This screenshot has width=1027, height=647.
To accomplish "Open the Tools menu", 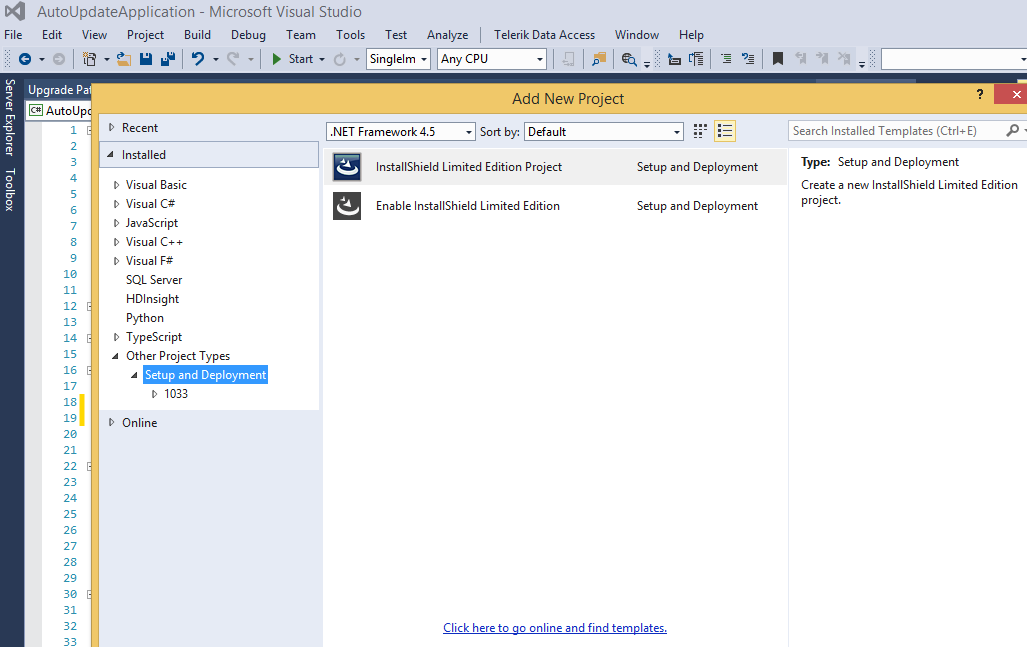I will click(350, 35).
